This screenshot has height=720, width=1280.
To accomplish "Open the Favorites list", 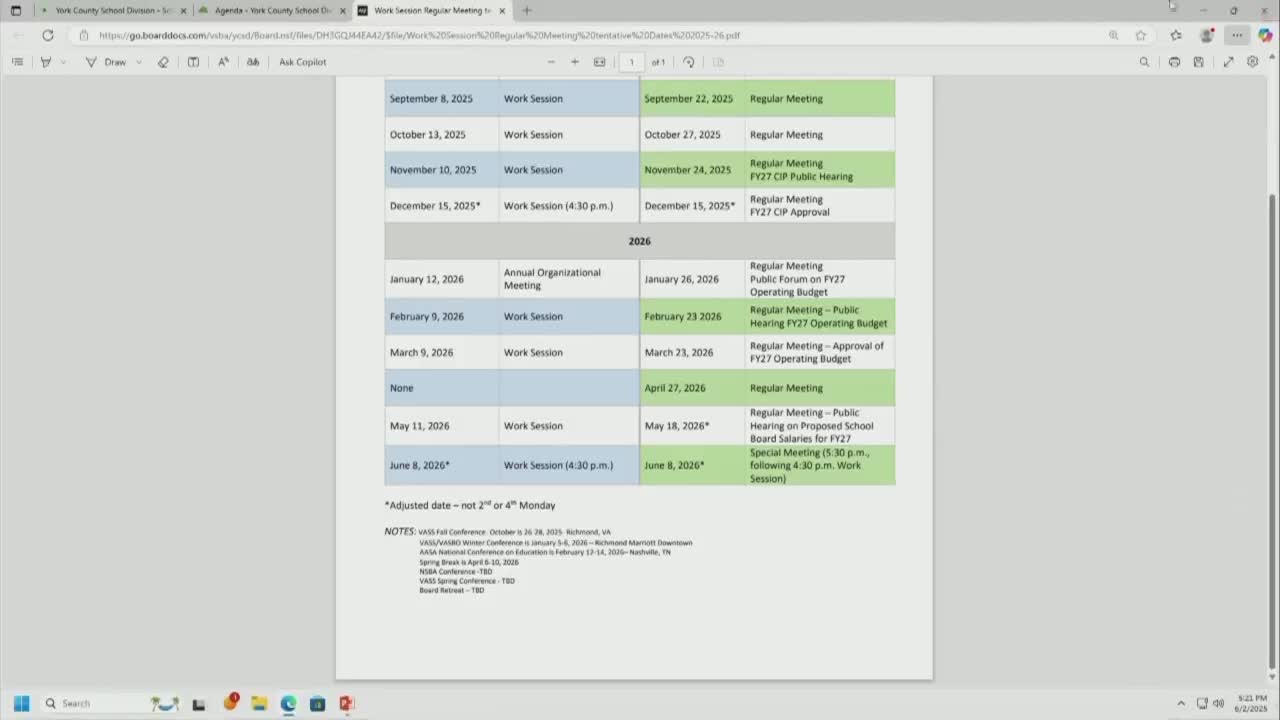I will (1176, 35).
